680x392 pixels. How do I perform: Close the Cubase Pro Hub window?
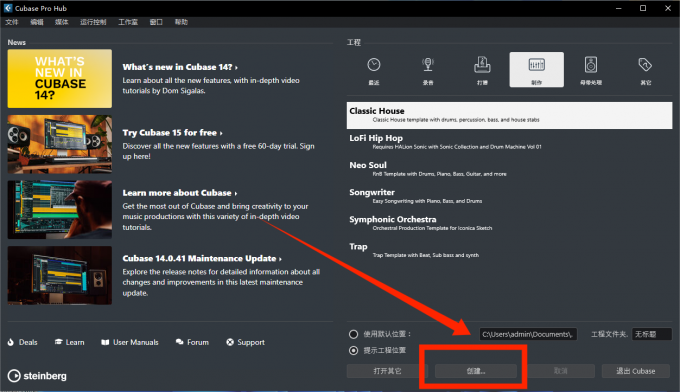pyautogui.click(x=668, y=8)
